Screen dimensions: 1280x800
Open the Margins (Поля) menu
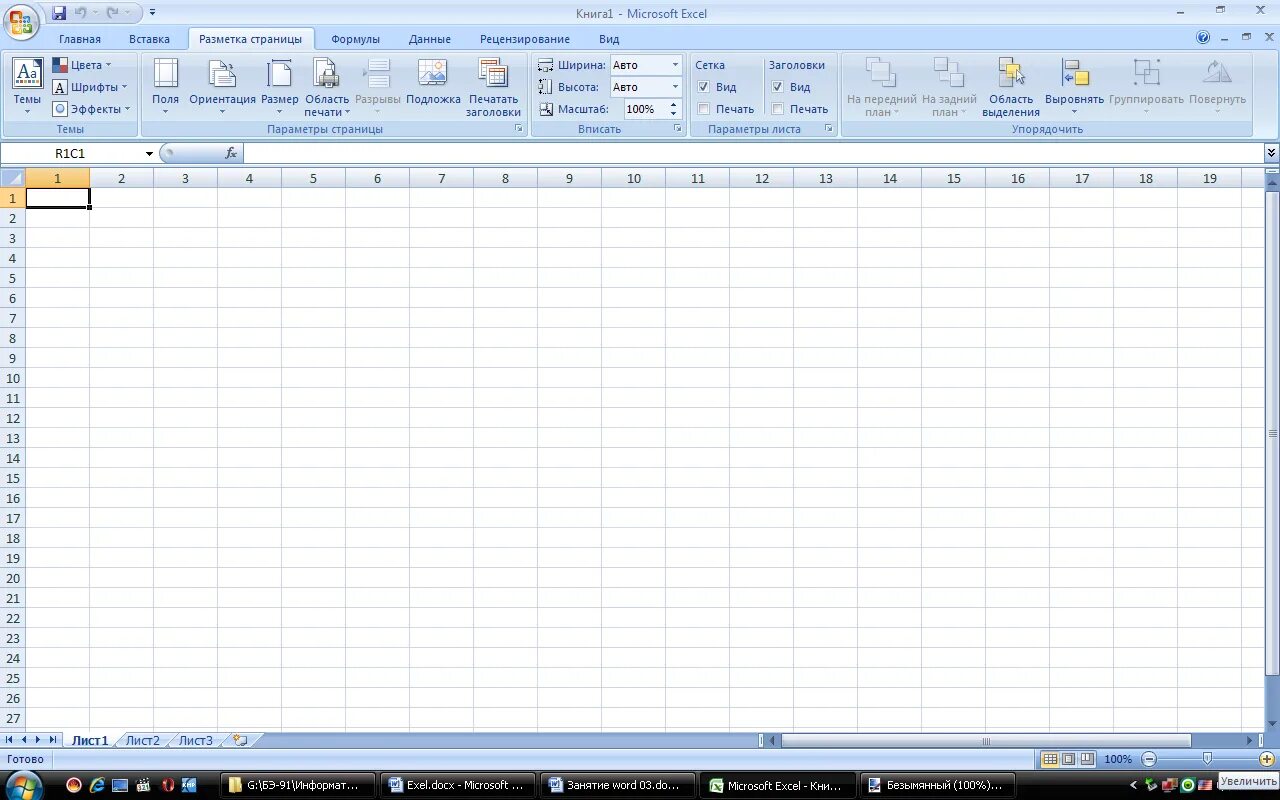165,87
